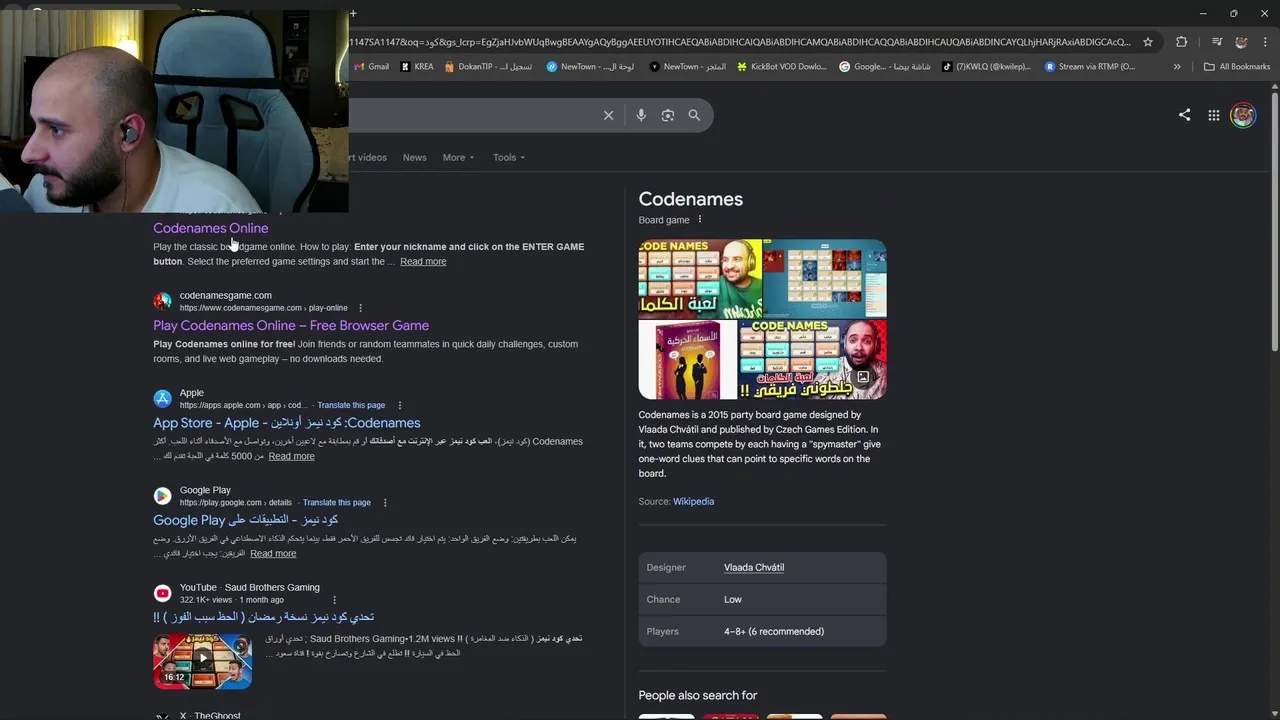Screen dimensions: 1280x720
Task: Open Codenames knowledge panel options menu
Action: (x=700, y=220)
